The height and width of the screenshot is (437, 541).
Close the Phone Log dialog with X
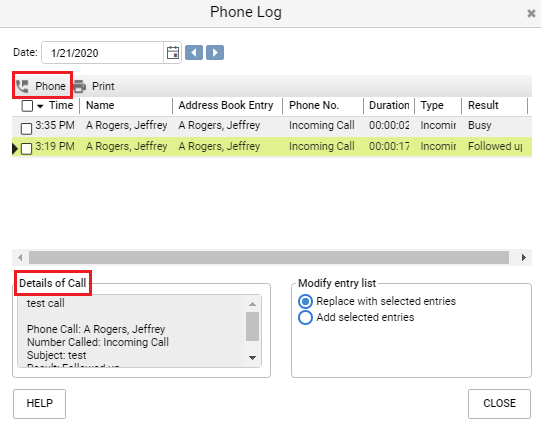(531, 13)
